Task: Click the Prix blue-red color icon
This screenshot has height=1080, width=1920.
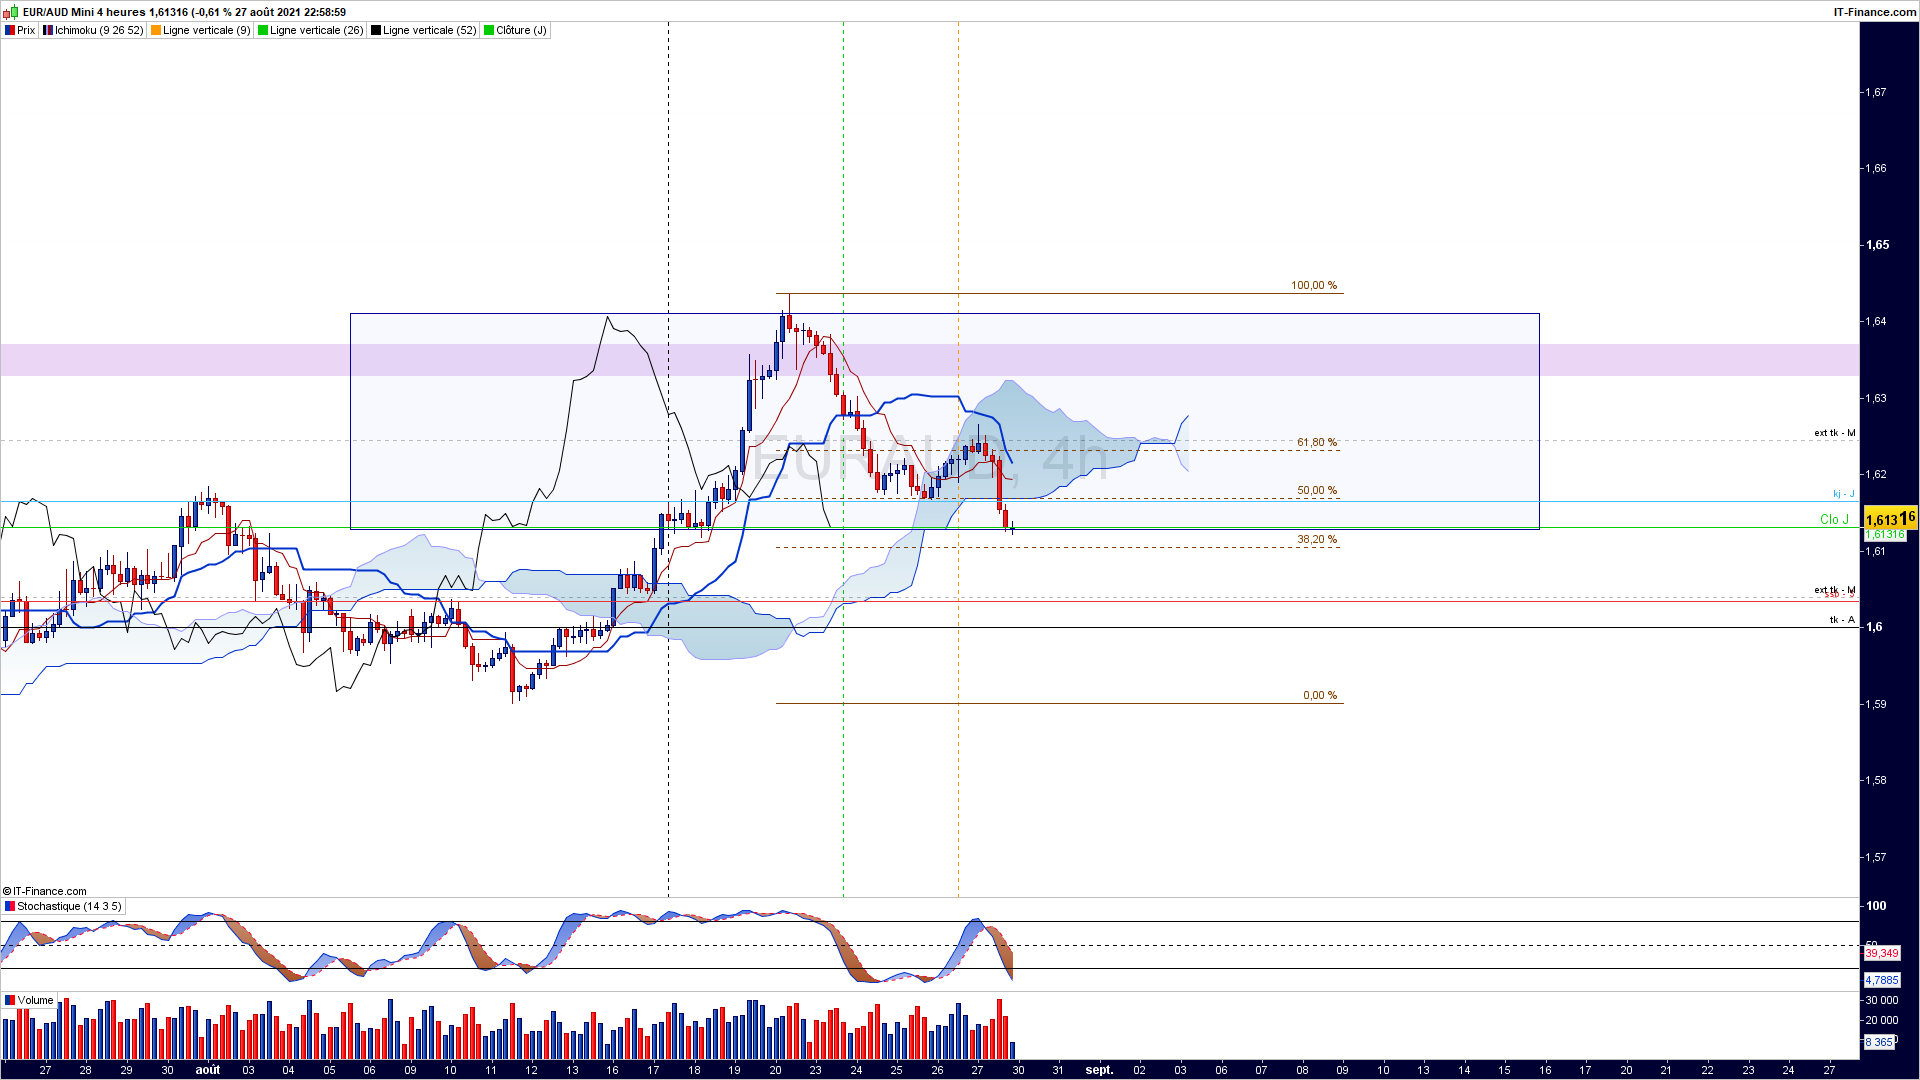Action: [x=10, y=30]
